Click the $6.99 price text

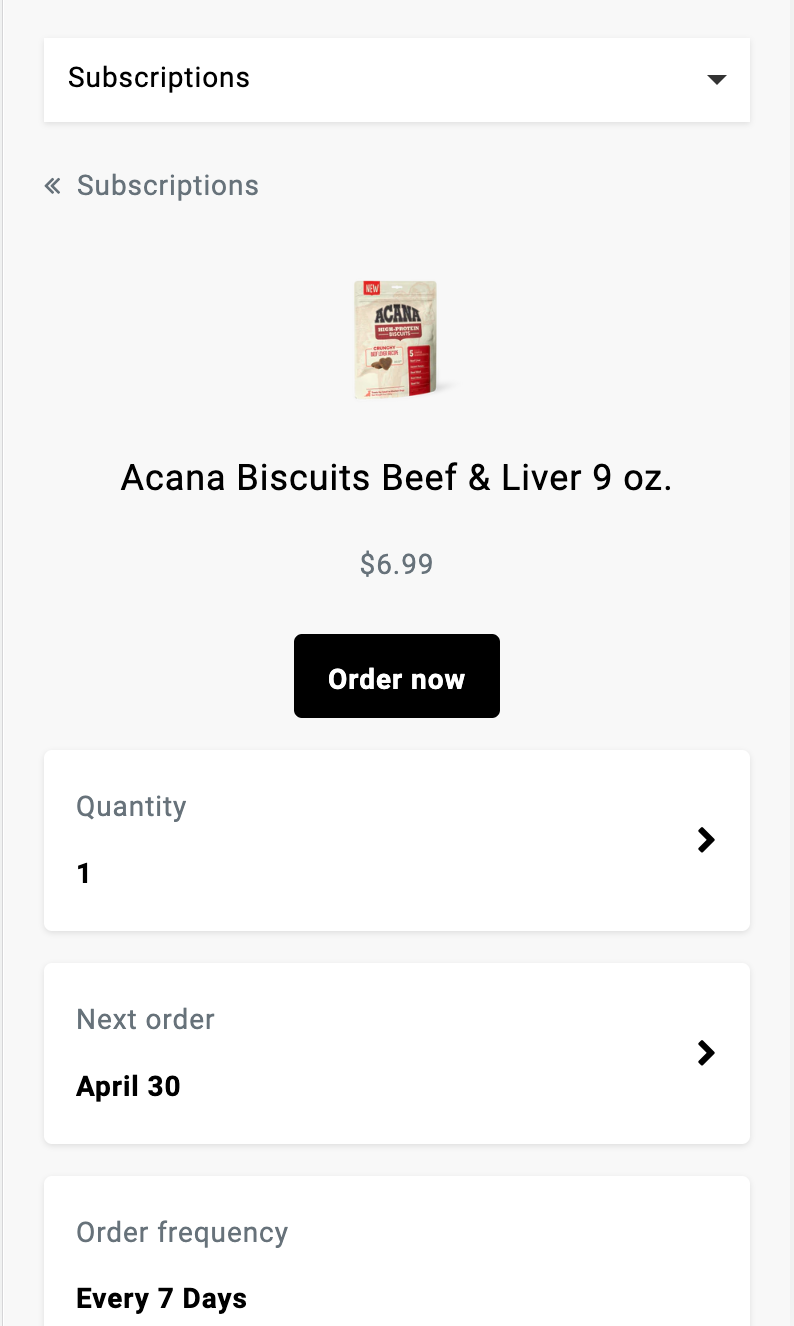pyautogui.click(x=396, y=564)
